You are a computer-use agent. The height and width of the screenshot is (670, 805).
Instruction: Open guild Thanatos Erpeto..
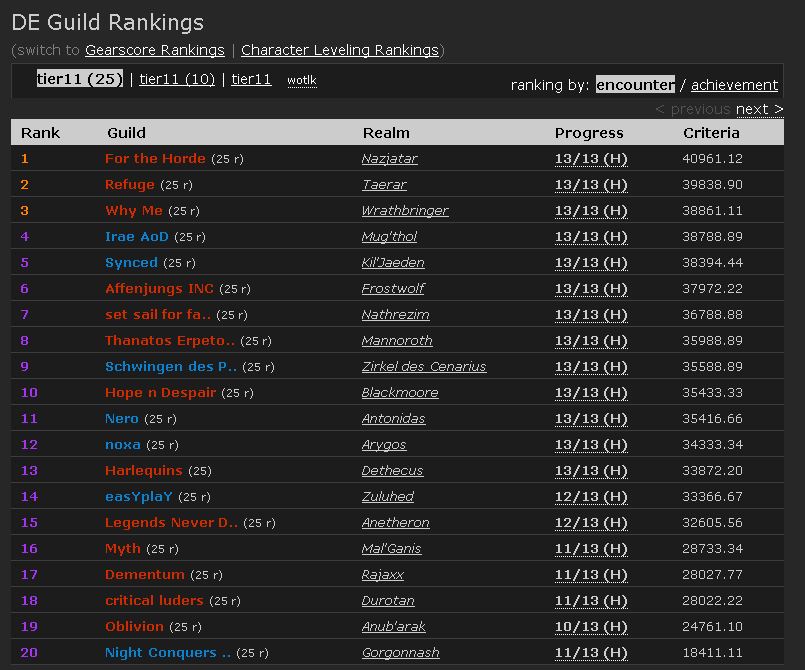(x=170, y=341)
